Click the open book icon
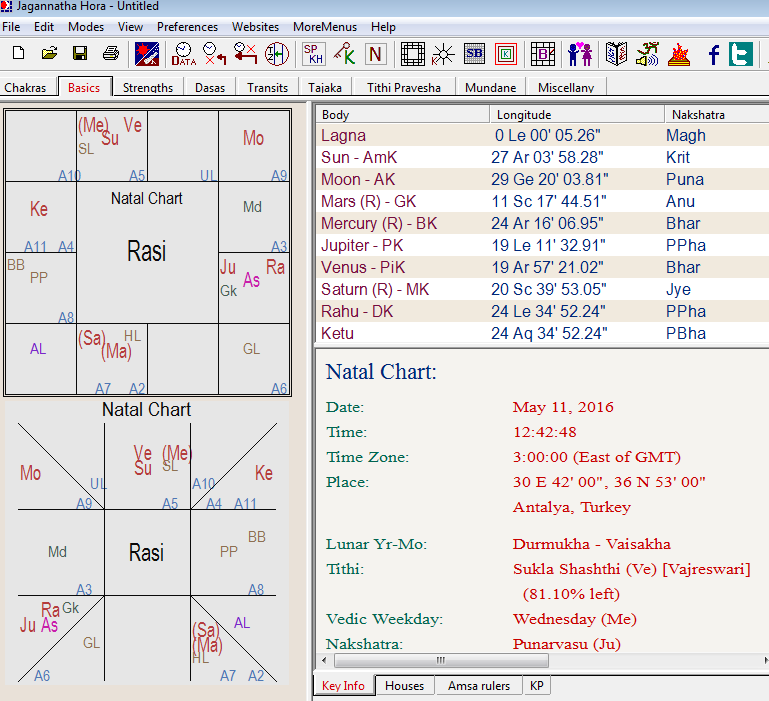The image size is (769, 701). (616, 53)
